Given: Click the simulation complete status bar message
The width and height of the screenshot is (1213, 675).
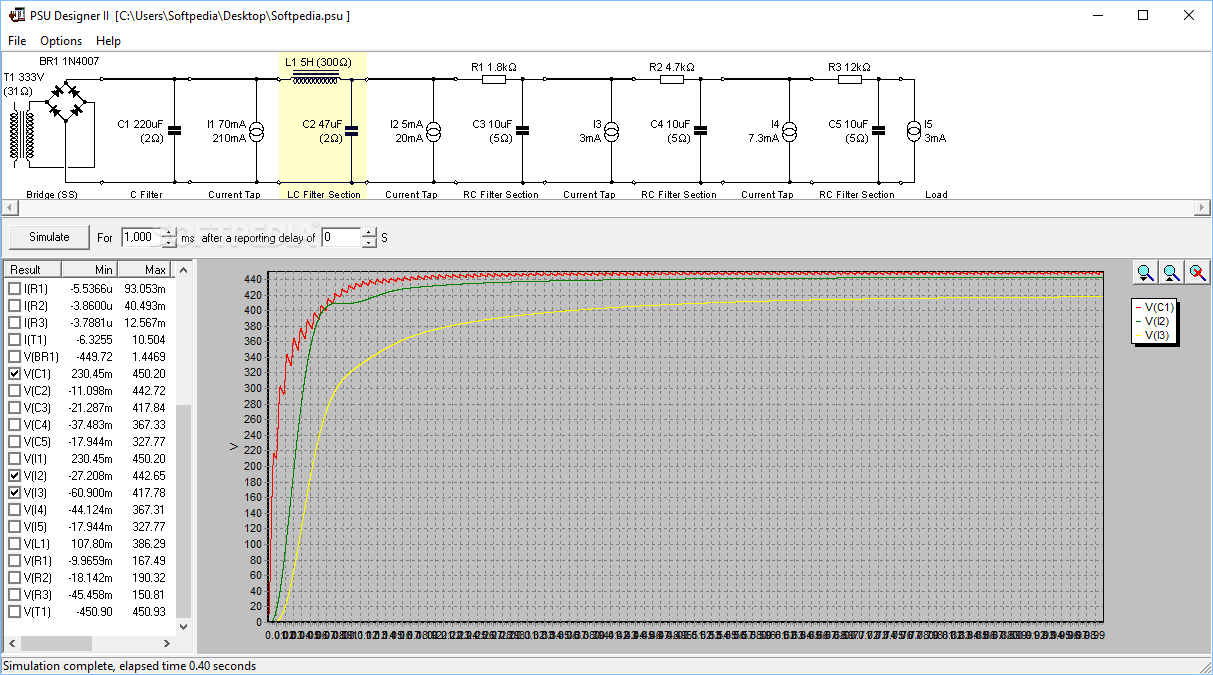Looking at the screenshot, I should click(129, 665).
